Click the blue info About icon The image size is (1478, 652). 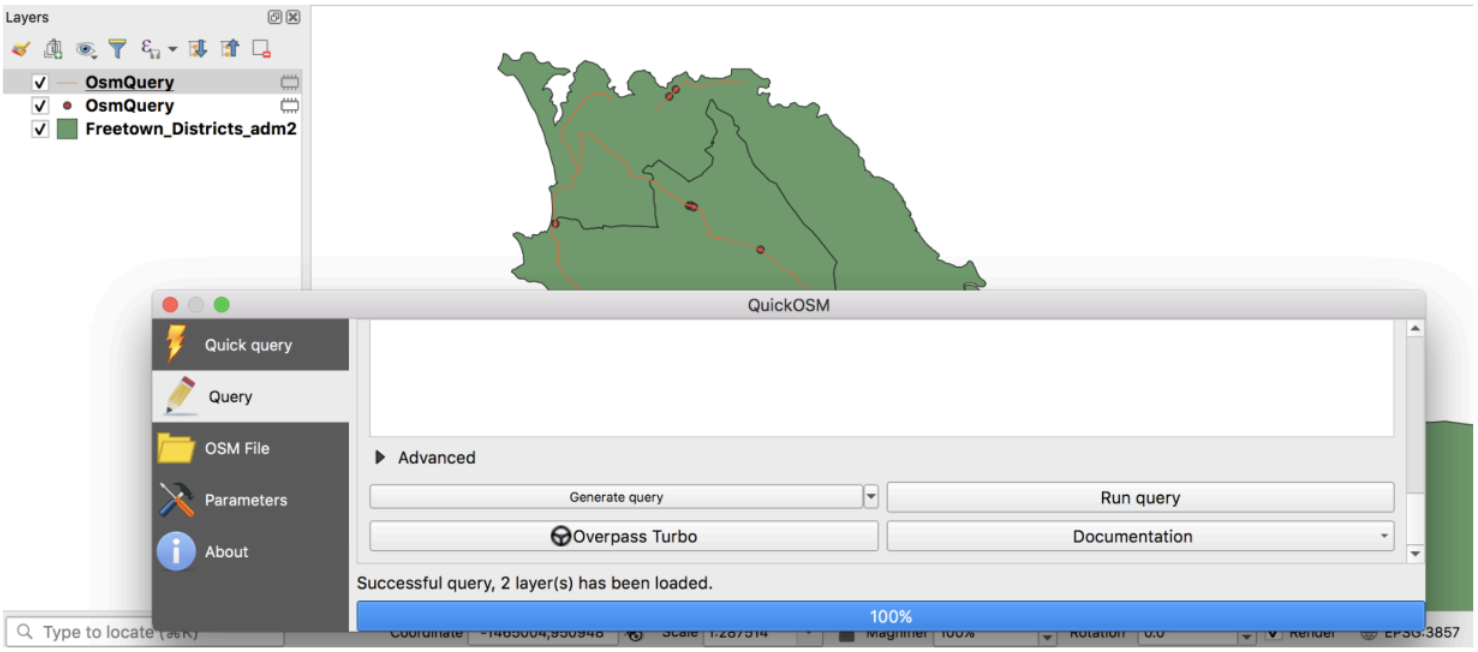click(x=176, y=551)
